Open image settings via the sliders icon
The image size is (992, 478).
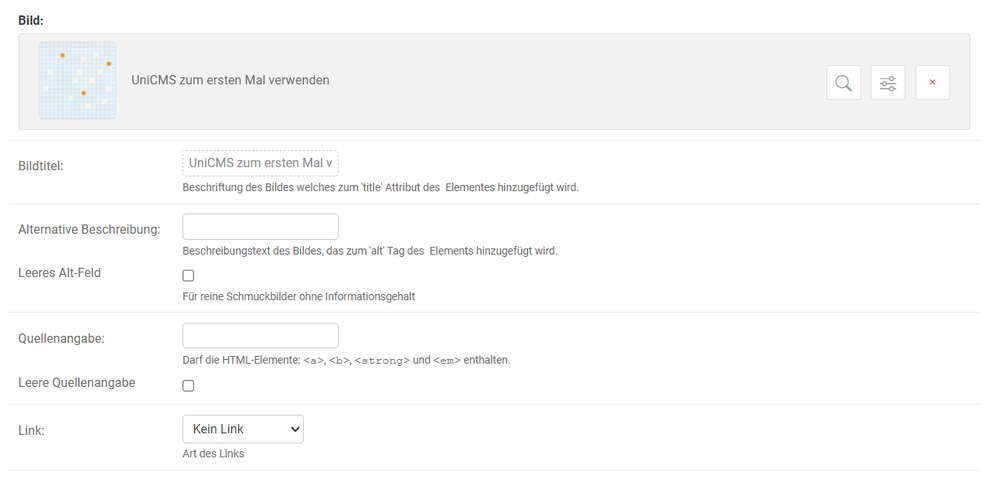pos(887,82)
